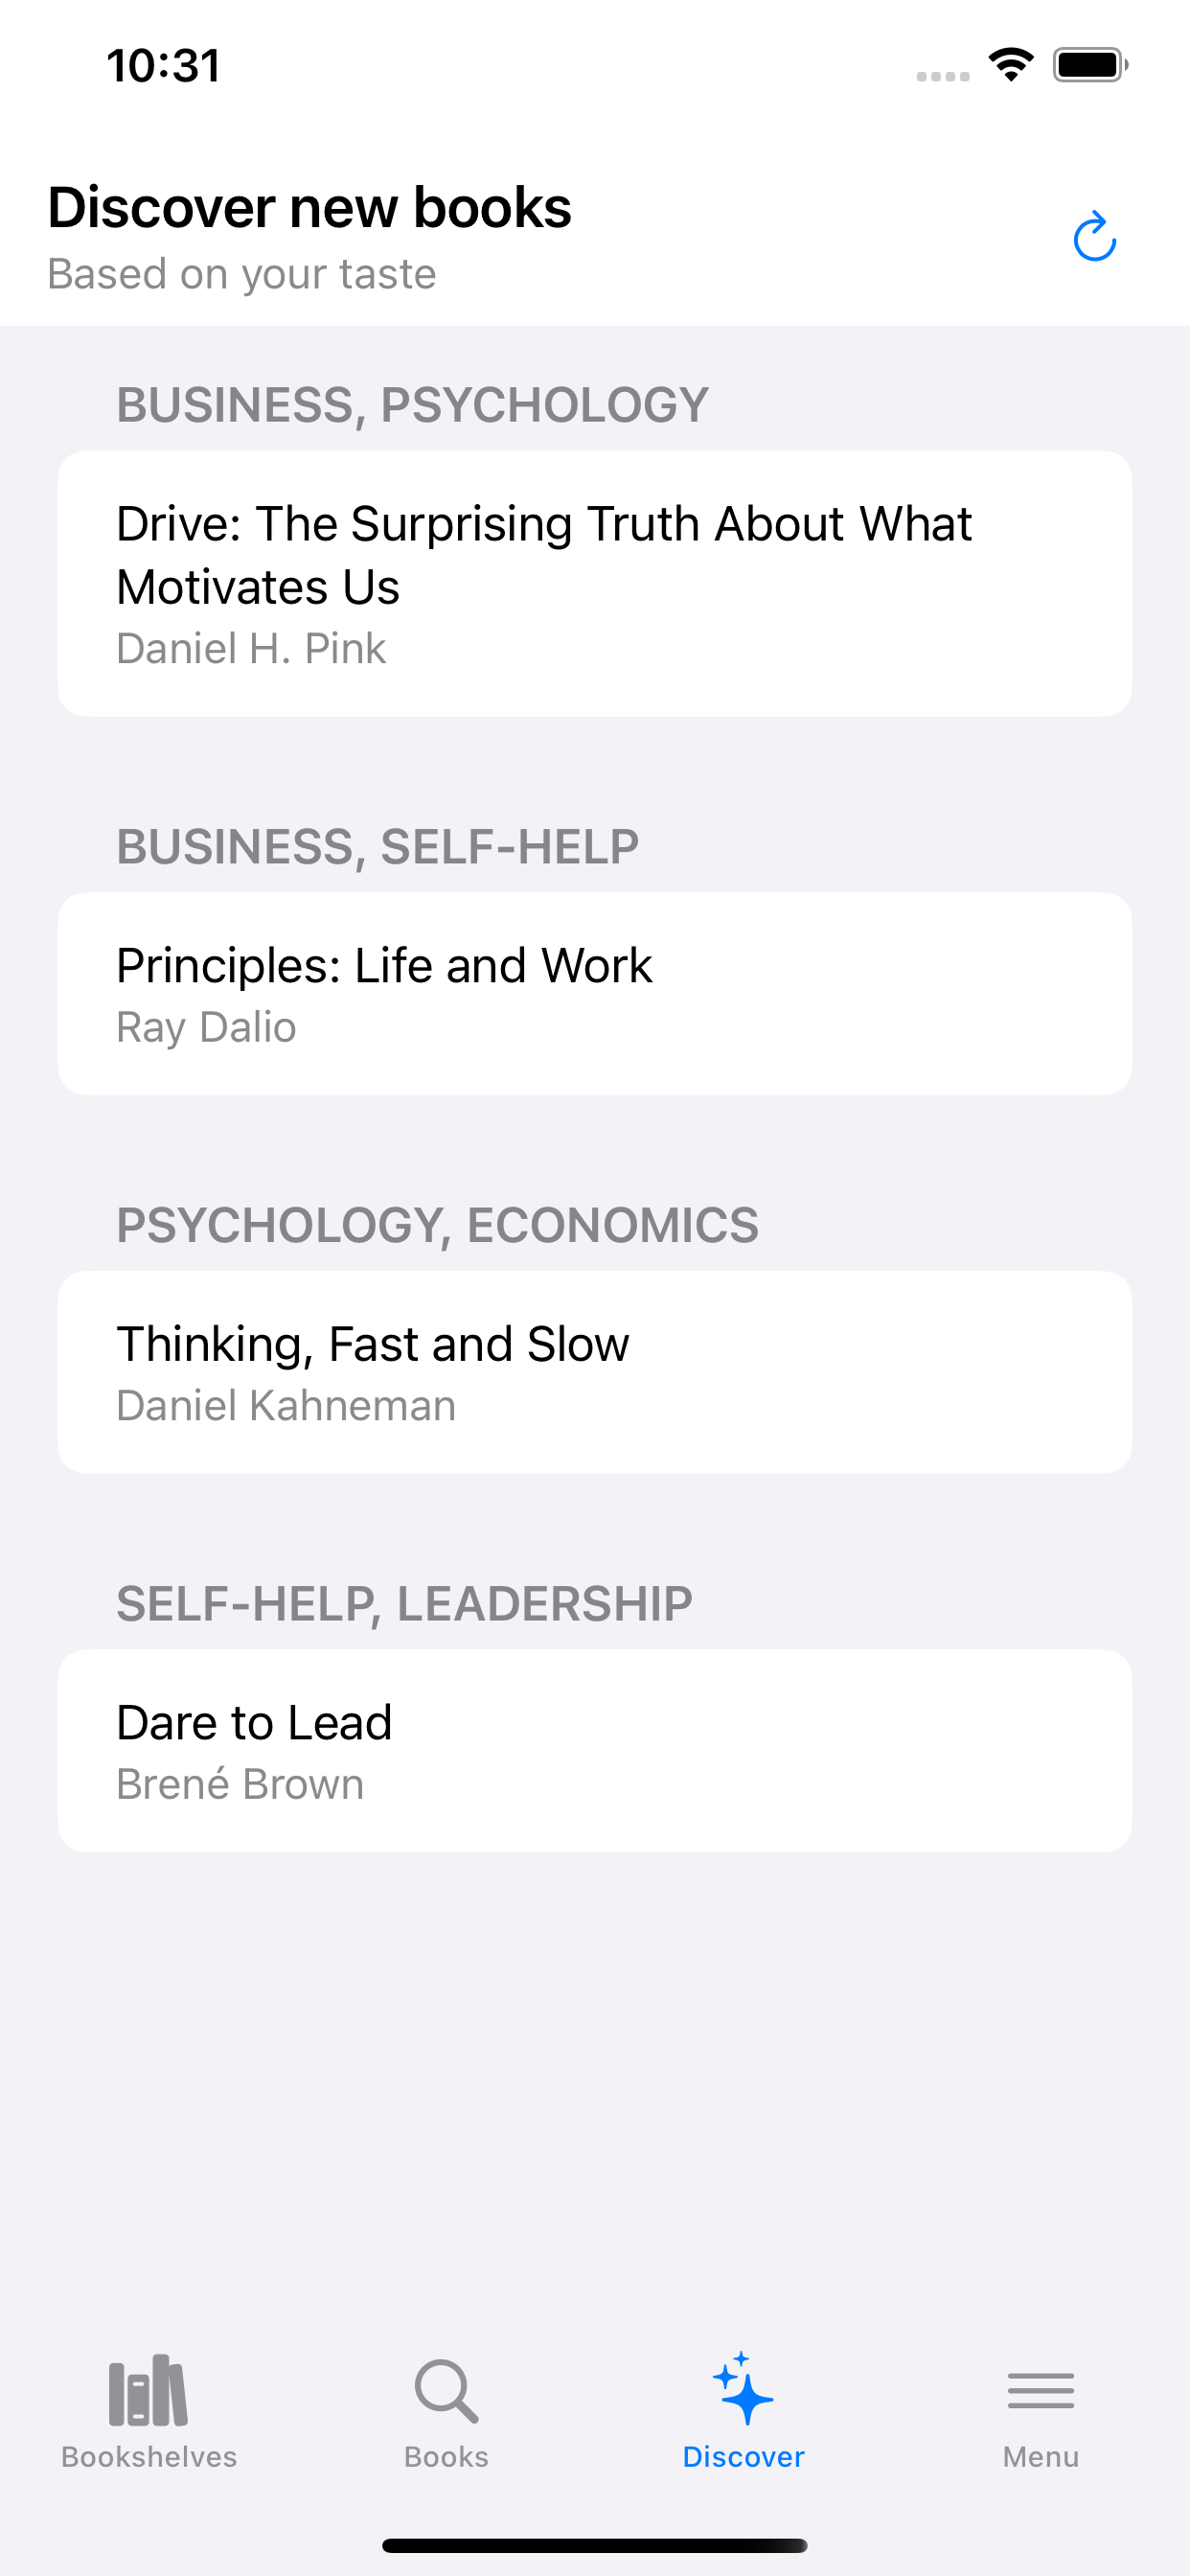Tap the Discover new books heading
Image resolution: width=1190 pixels, height=2576 pixels.
pos(309,207)
